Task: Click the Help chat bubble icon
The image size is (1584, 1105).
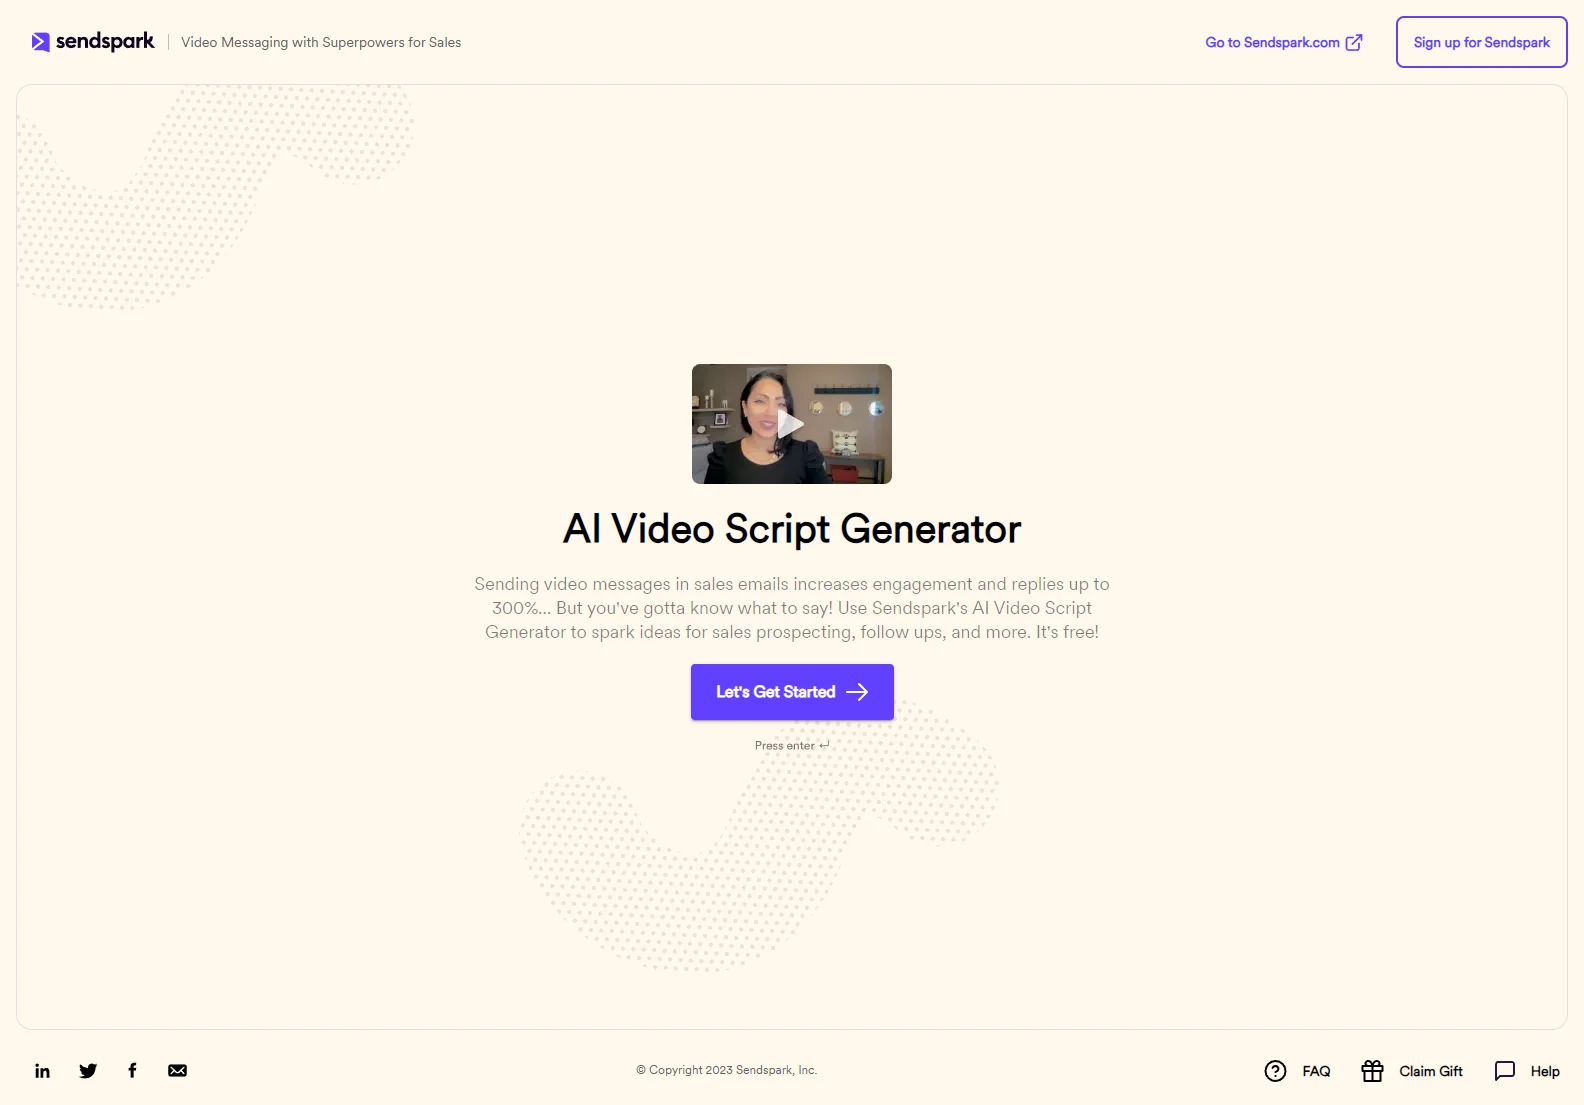Action: point(1504,1071)
